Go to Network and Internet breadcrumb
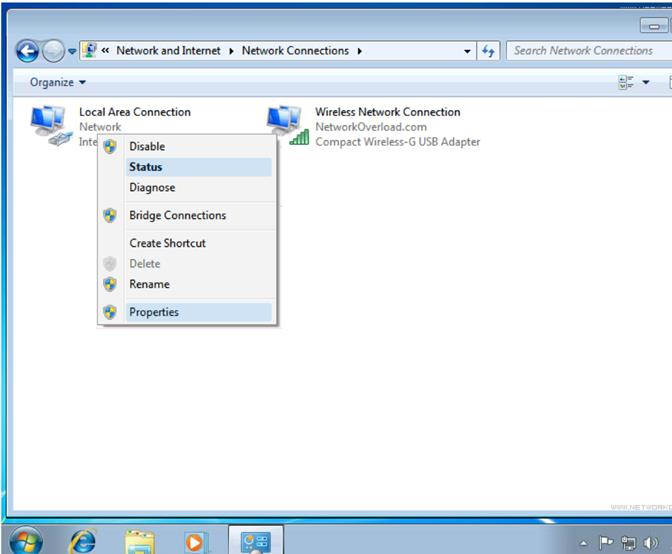672x554 pixels. pyautogui.click(x=168, y=51)
